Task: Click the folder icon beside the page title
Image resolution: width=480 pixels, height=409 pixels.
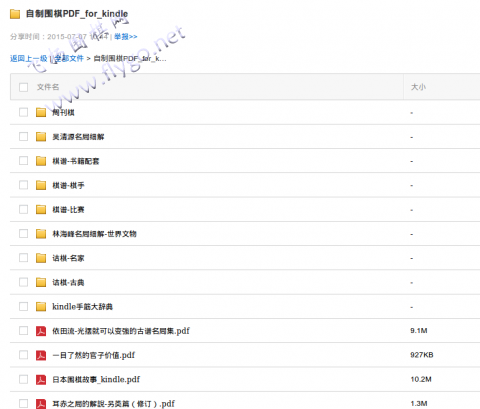Action: point(15,14)
